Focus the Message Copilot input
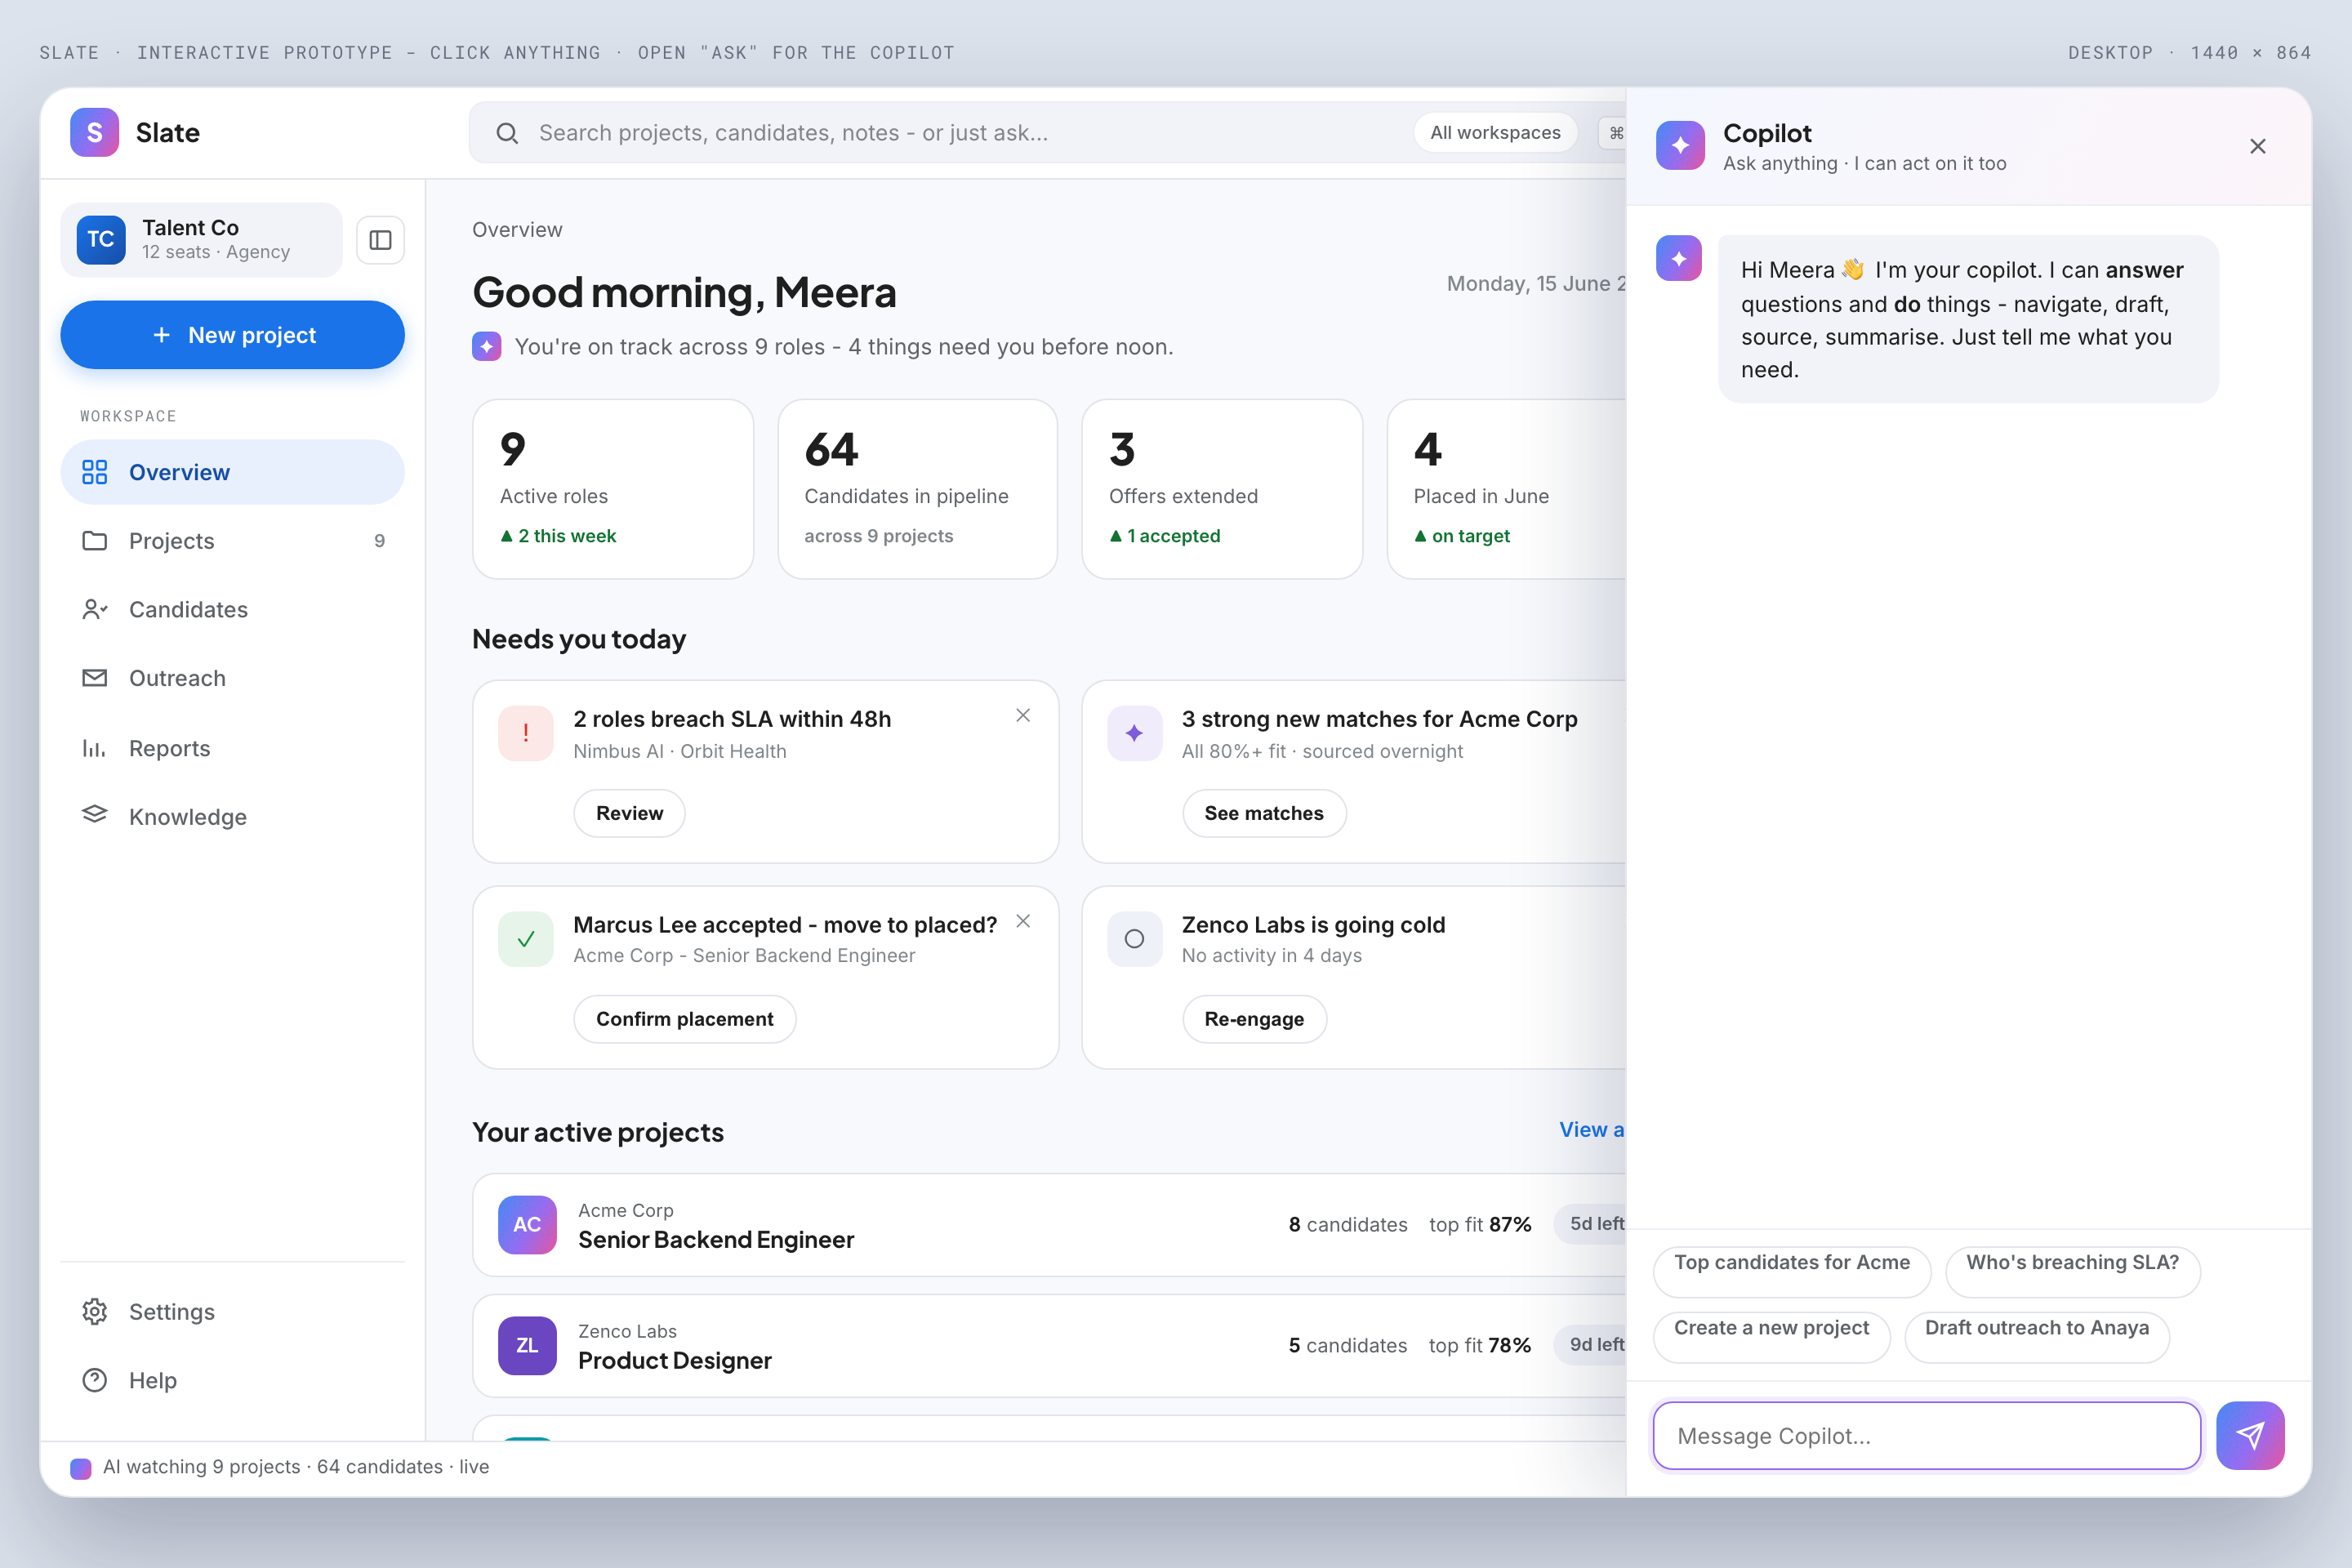2352x1568 pixels. (x=1927, y=1436)
